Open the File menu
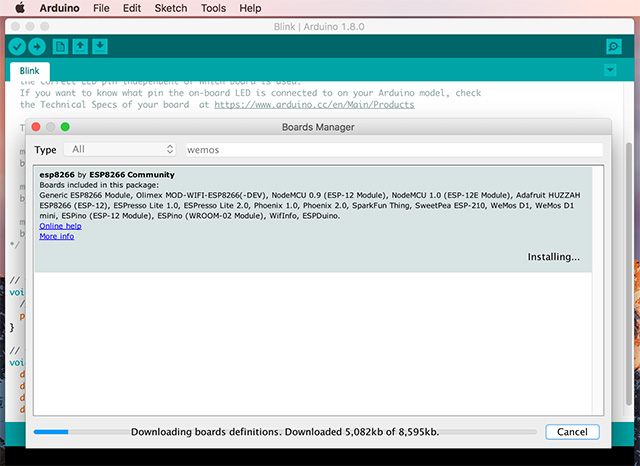 pyautogui.click(x=101, y=8)
